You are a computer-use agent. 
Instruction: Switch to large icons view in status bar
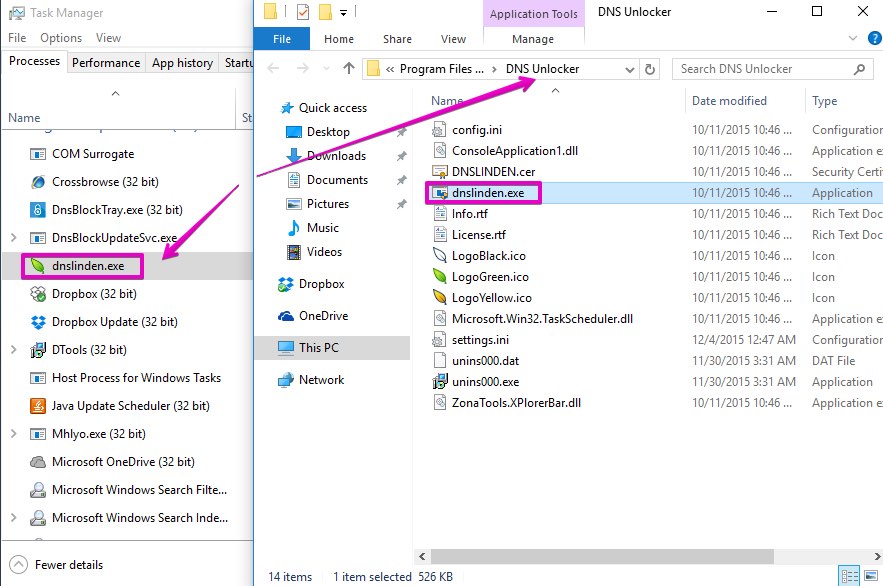click(x=869, y=576)
